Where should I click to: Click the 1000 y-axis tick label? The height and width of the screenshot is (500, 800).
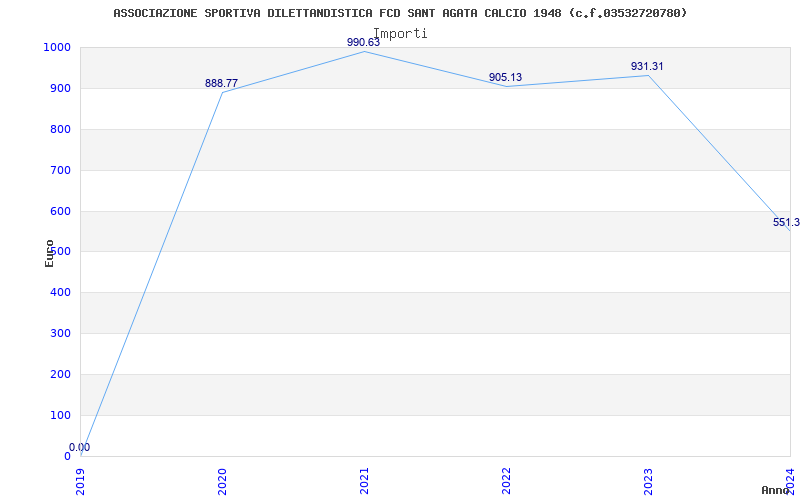click(x=57, y=47)
